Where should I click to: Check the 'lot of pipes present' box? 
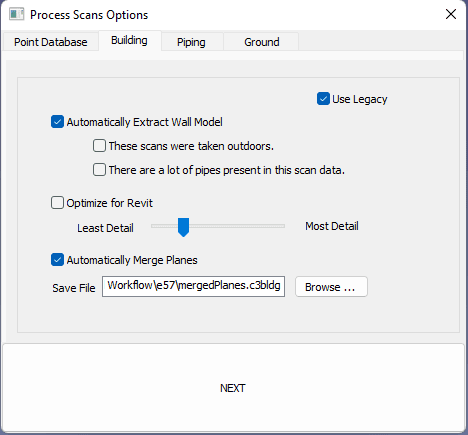99,170
